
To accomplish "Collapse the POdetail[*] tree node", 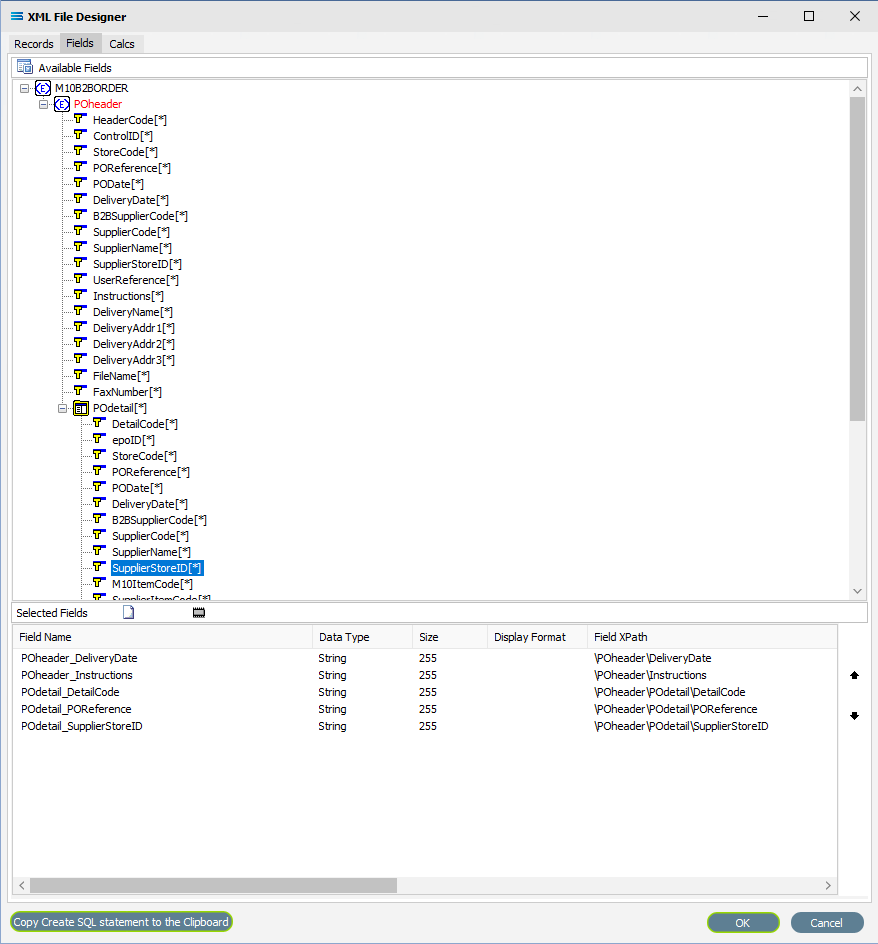I will 62,409.
